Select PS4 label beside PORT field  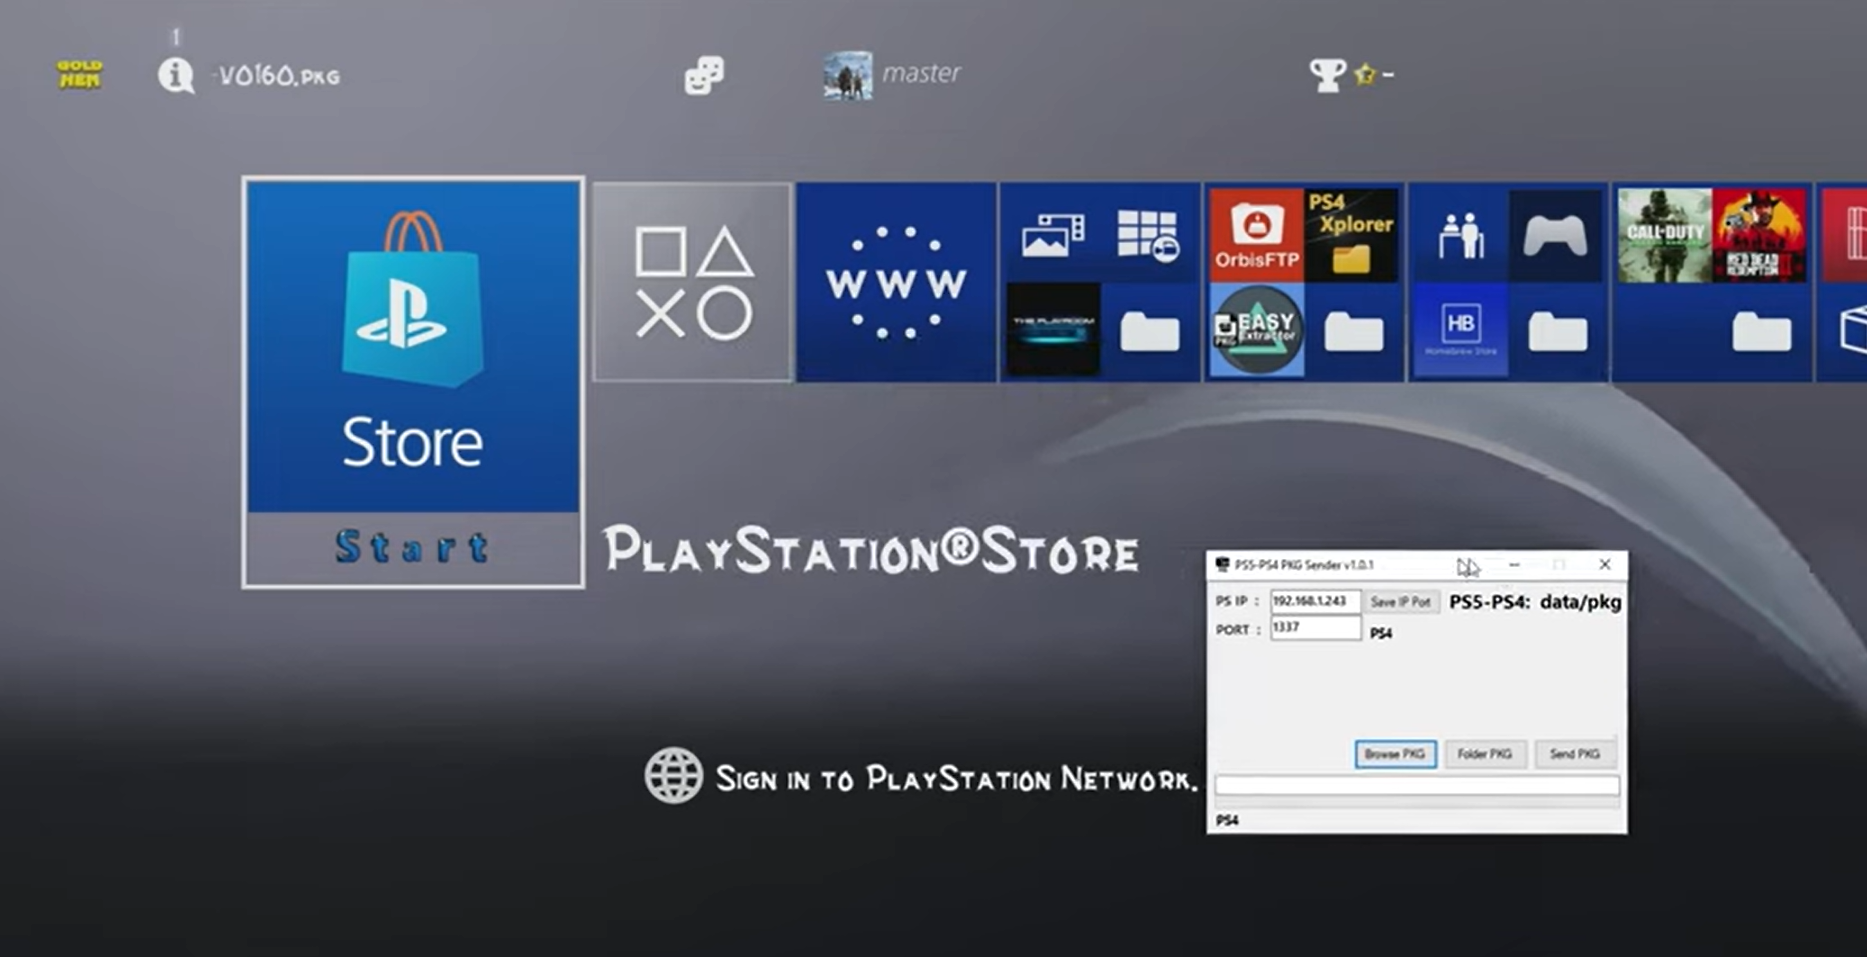coord(1381,633)
